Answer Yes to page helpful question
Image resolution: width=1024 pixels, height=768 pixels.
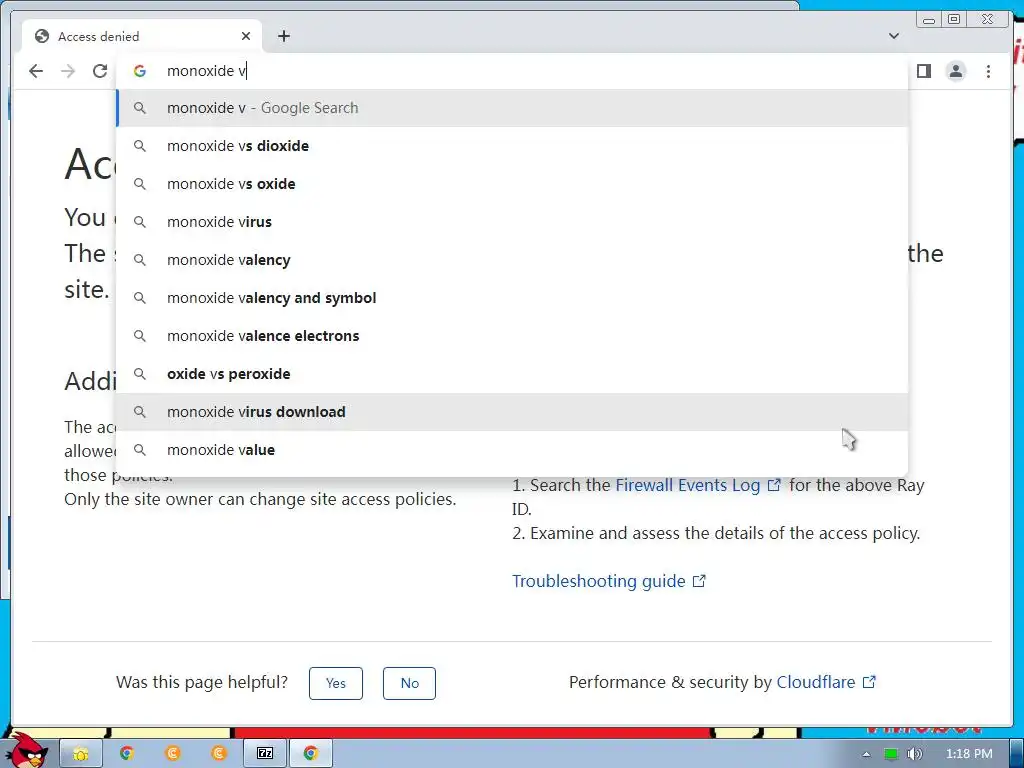click(336, 683)
